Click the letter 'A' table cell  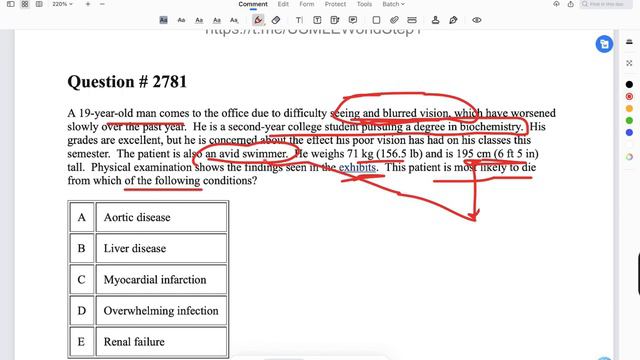(x=82, y=217)
